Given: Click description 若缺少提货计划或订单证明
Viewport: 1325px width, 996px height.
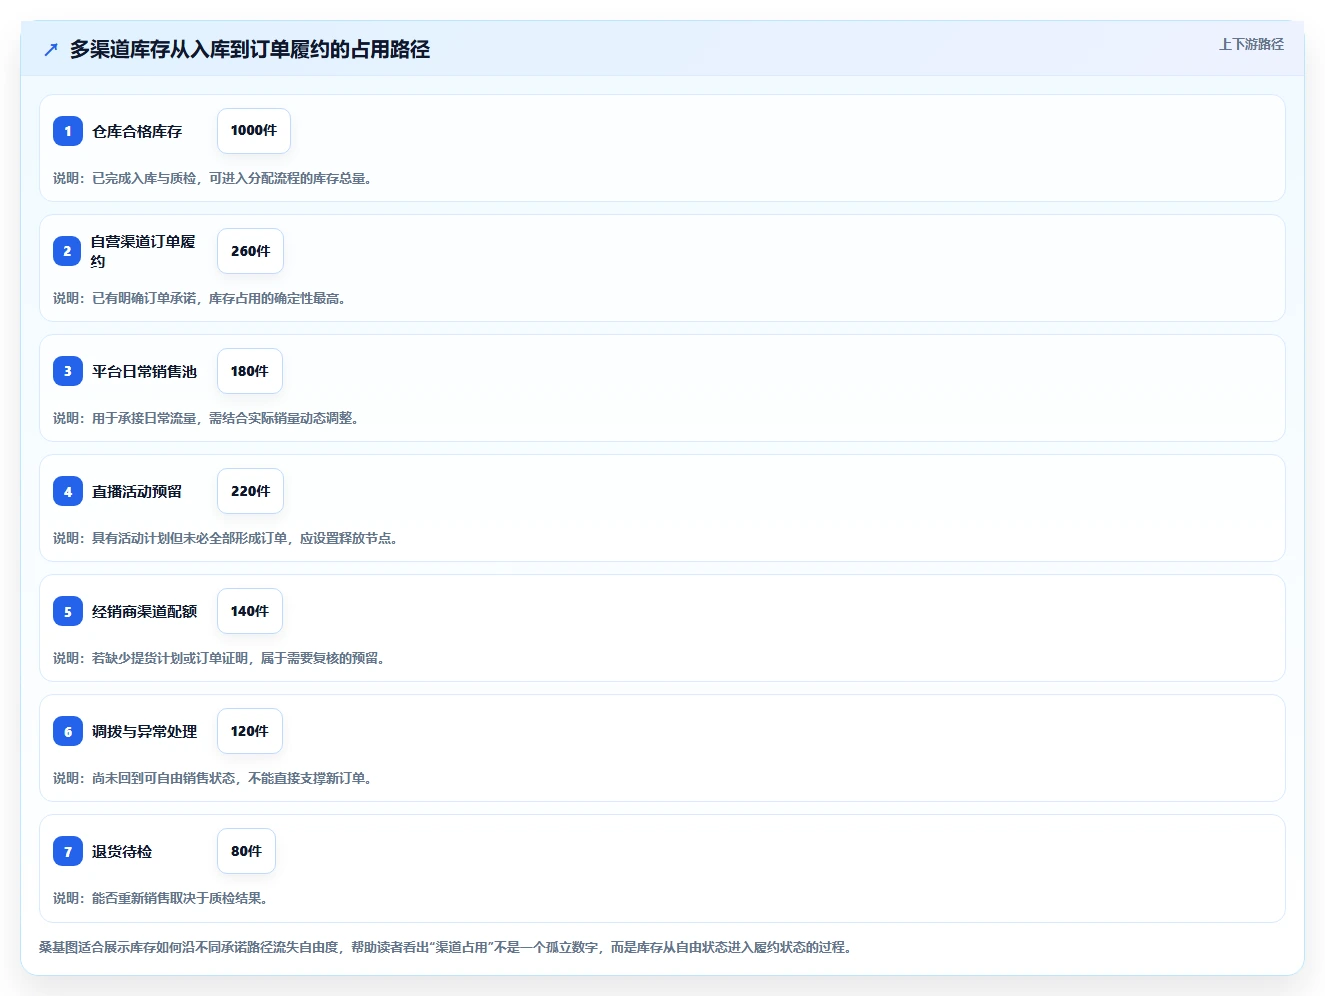Looking at the screenshot, I should pyautogui.click(x=219, y=658).
